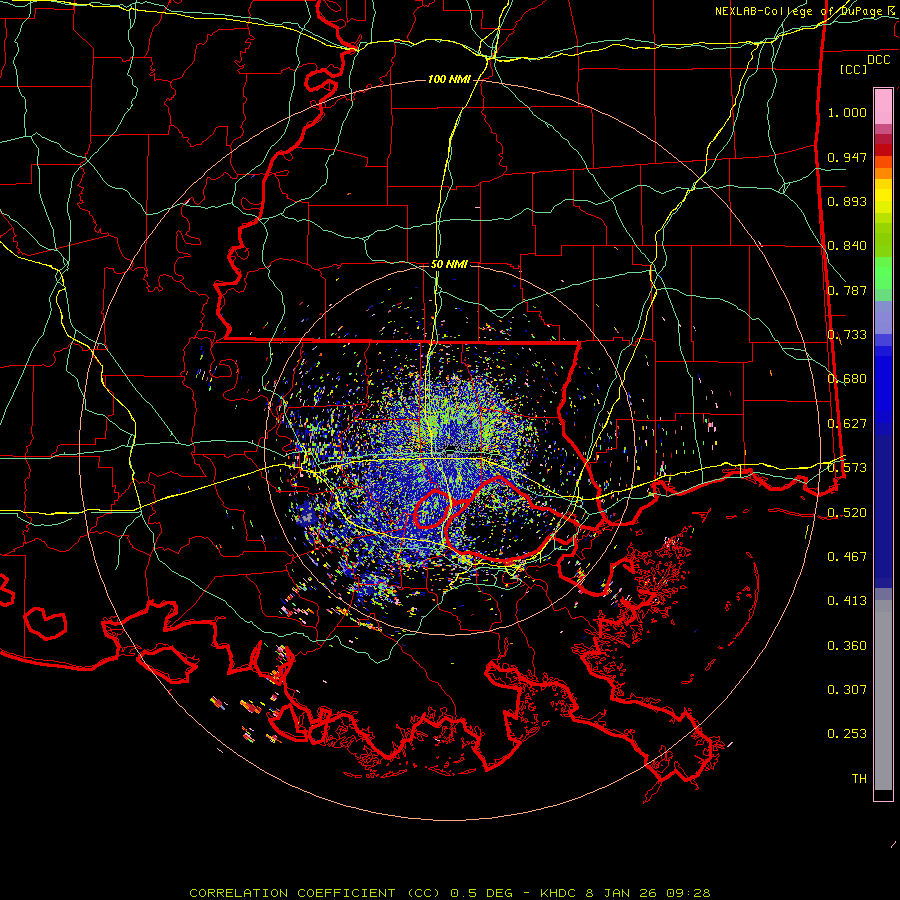
Task: Click the DCC label above color scale
Action: 878,60
